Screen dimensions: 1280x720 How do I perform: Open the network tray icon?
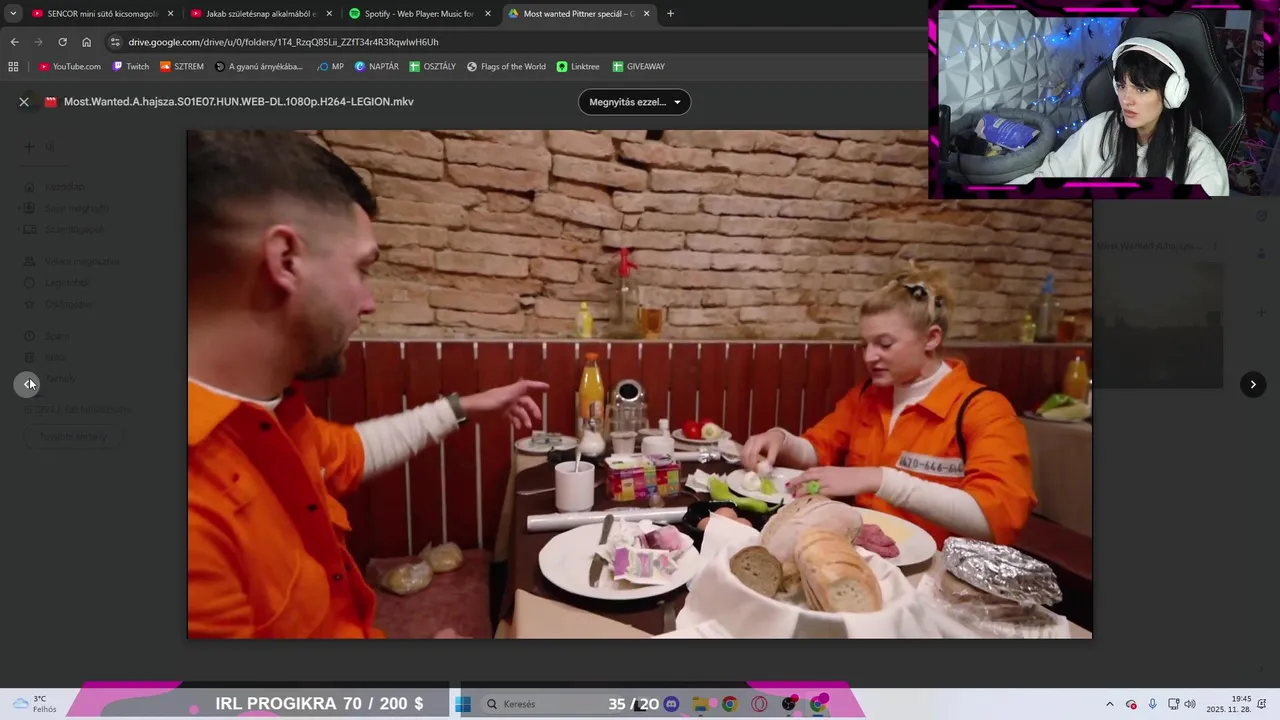1173,704
